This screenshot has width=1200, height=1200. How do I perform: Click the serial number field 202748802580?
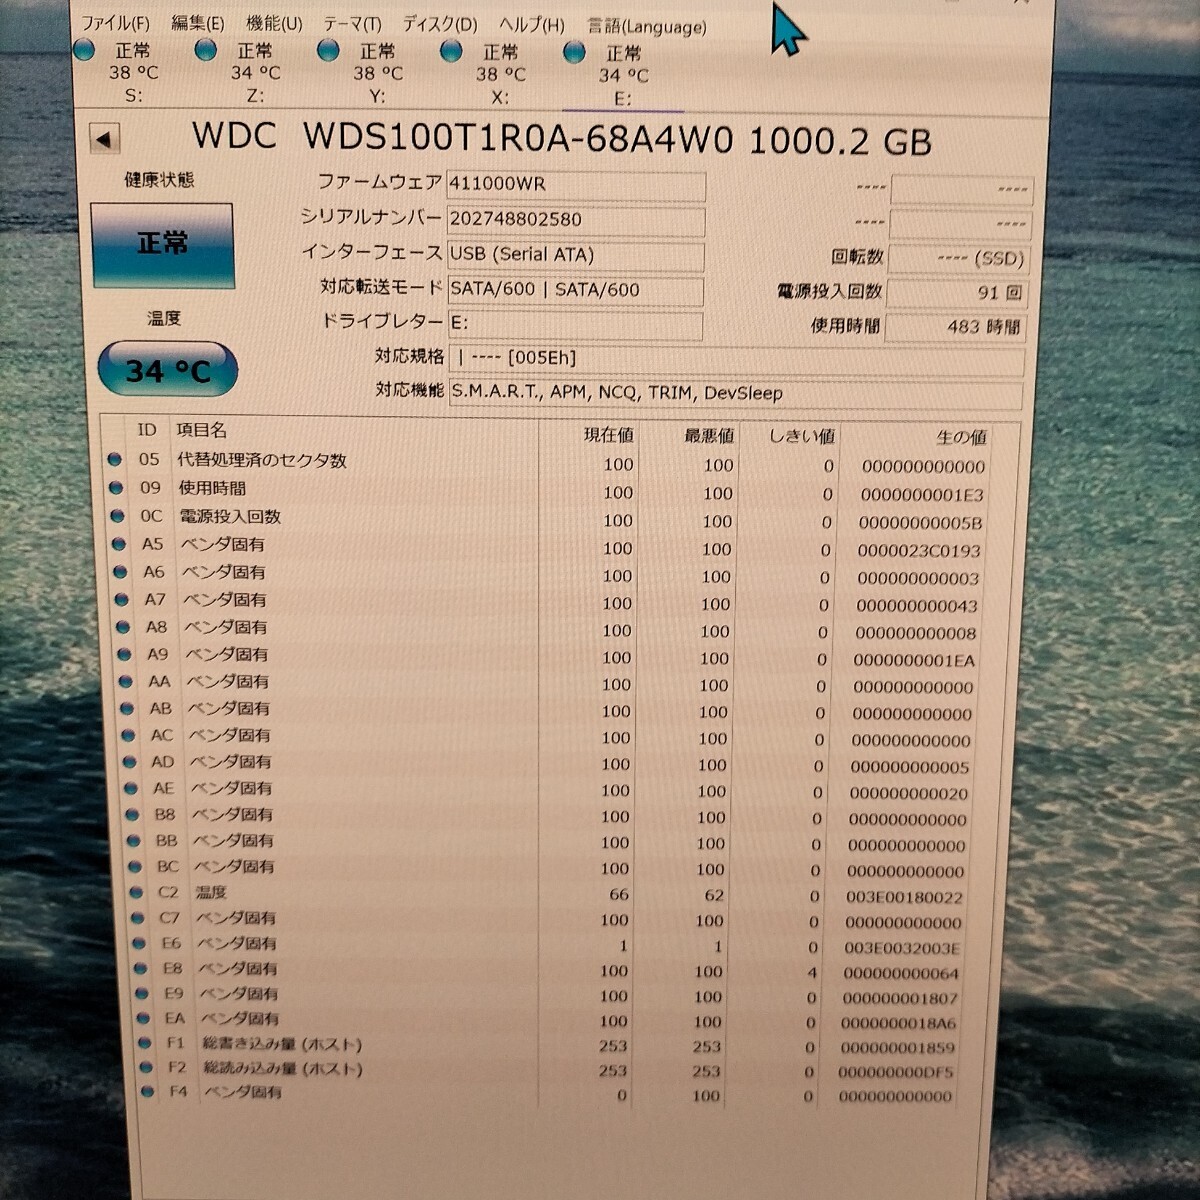click(576, 220)
